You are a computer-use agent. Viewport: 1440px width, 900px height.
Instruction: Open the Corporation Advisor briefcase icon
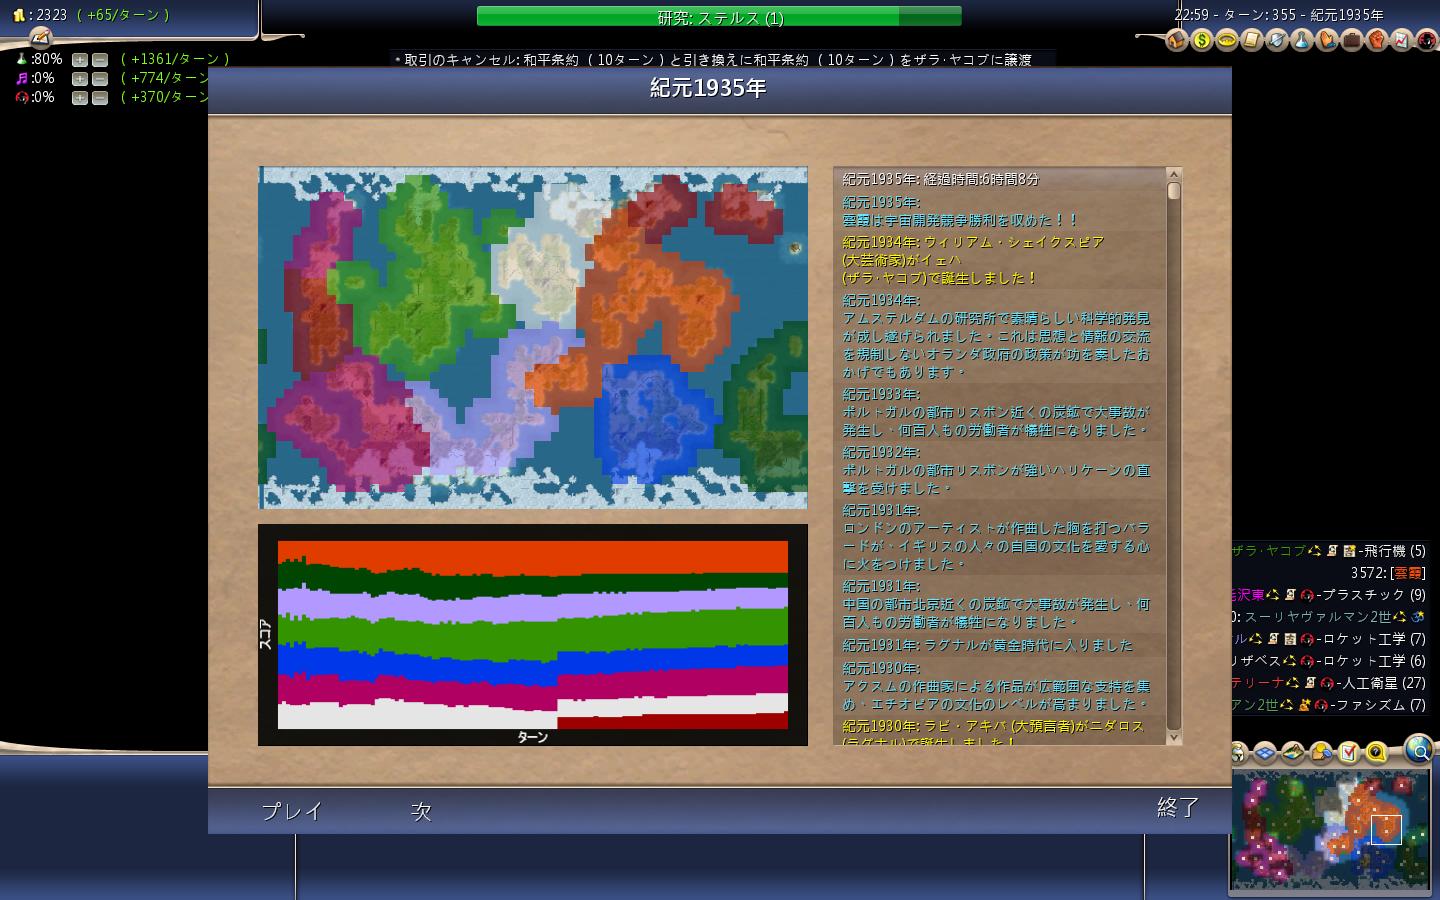(1352, 40)
